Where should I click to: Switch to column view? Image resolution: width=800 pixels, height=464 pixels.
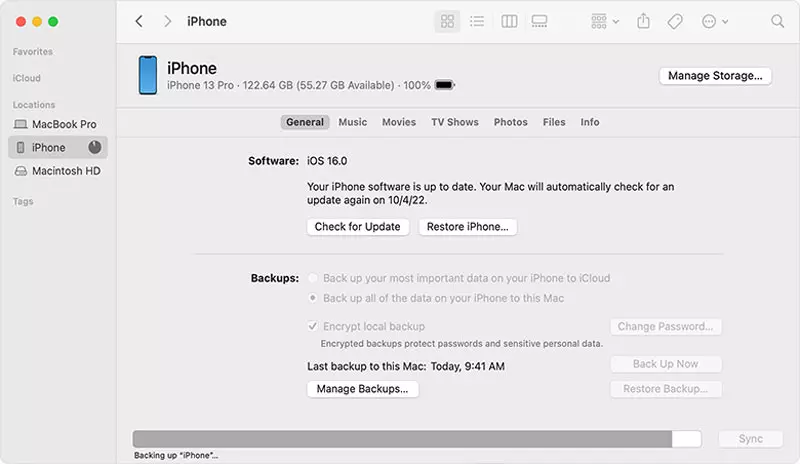coord(509,21)
